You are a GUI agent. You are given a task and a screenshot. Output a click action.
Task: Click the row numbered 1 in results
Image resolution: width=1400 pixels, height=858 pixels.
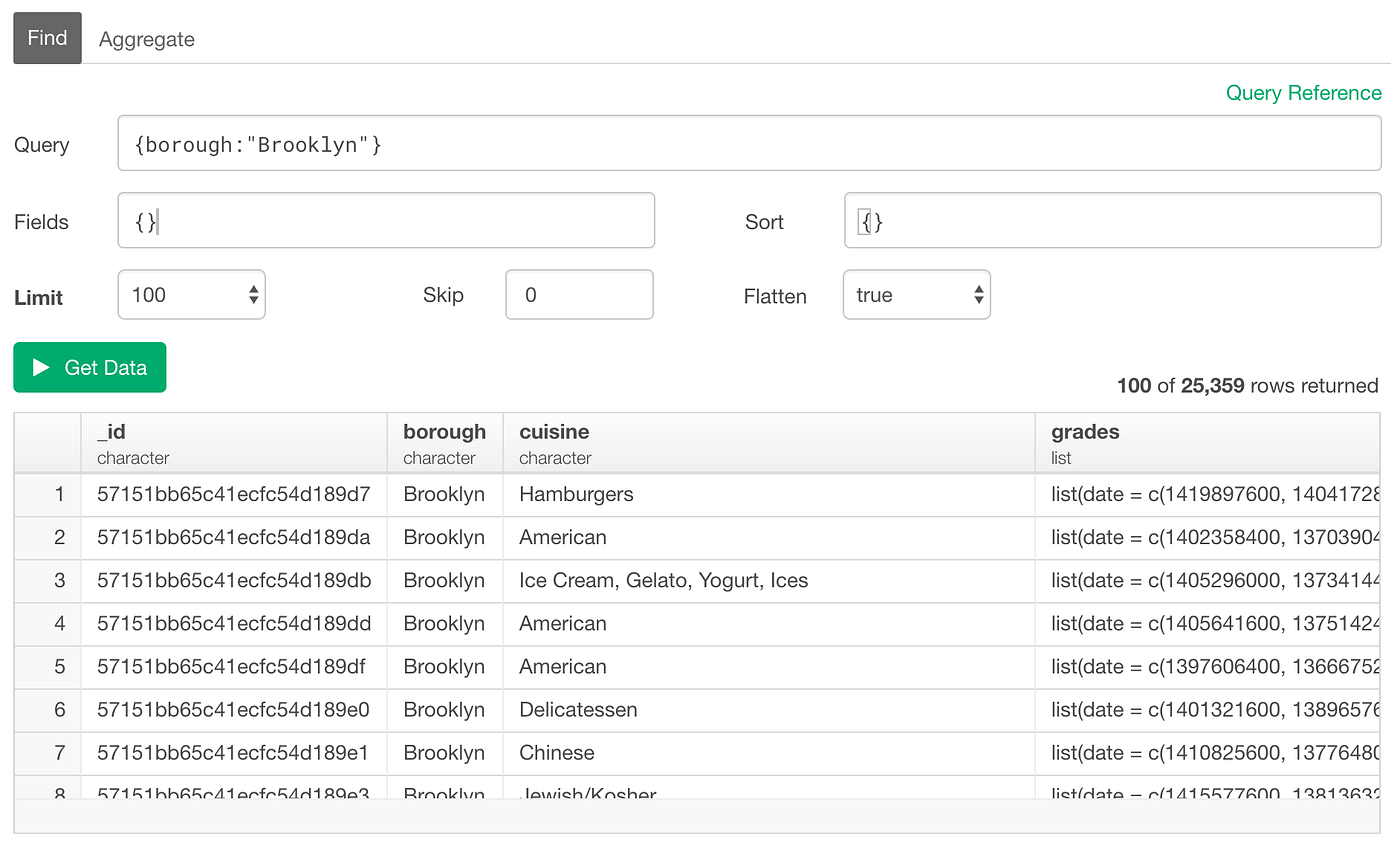click(59, 494)
